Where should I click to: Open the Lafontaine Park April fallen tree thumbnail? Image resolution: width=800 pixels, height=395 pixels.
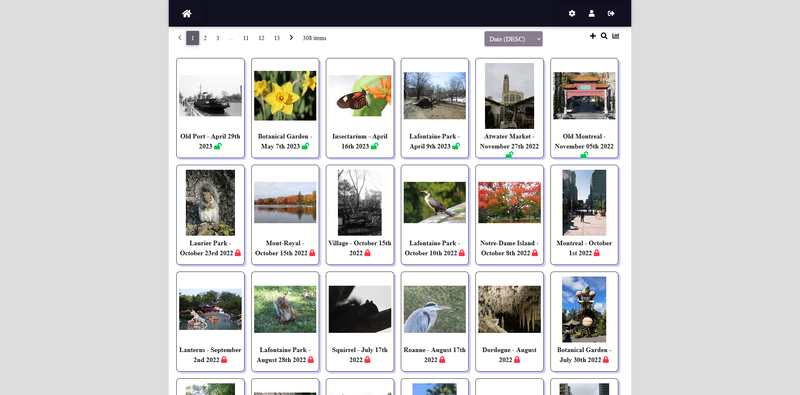[435, 95]
